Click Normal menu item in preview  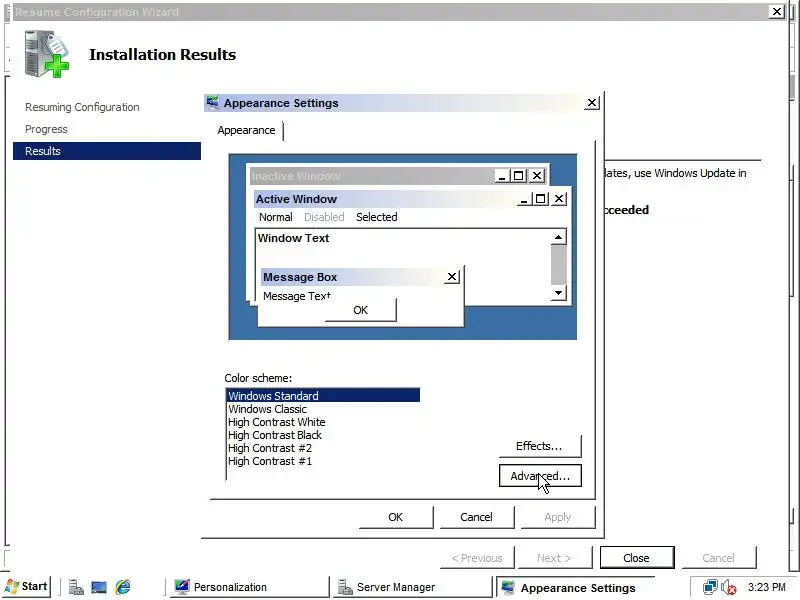276,217
